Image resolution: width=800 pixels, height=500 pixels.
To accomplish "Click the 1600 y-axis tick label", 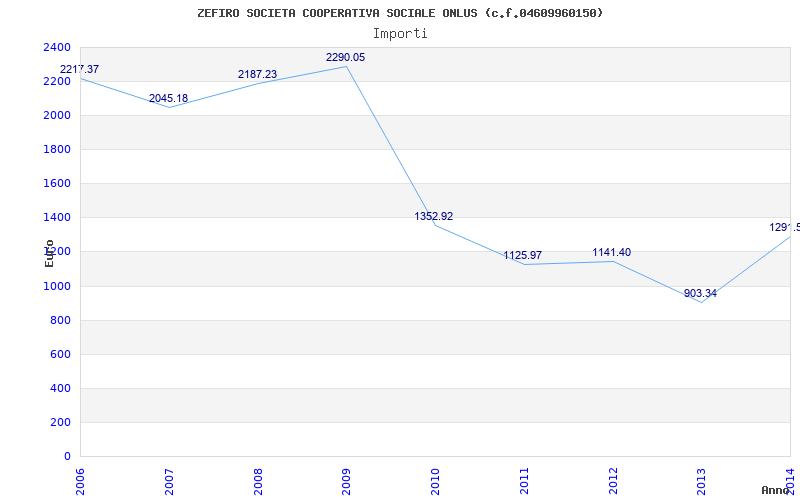I will tap(57, 183).
